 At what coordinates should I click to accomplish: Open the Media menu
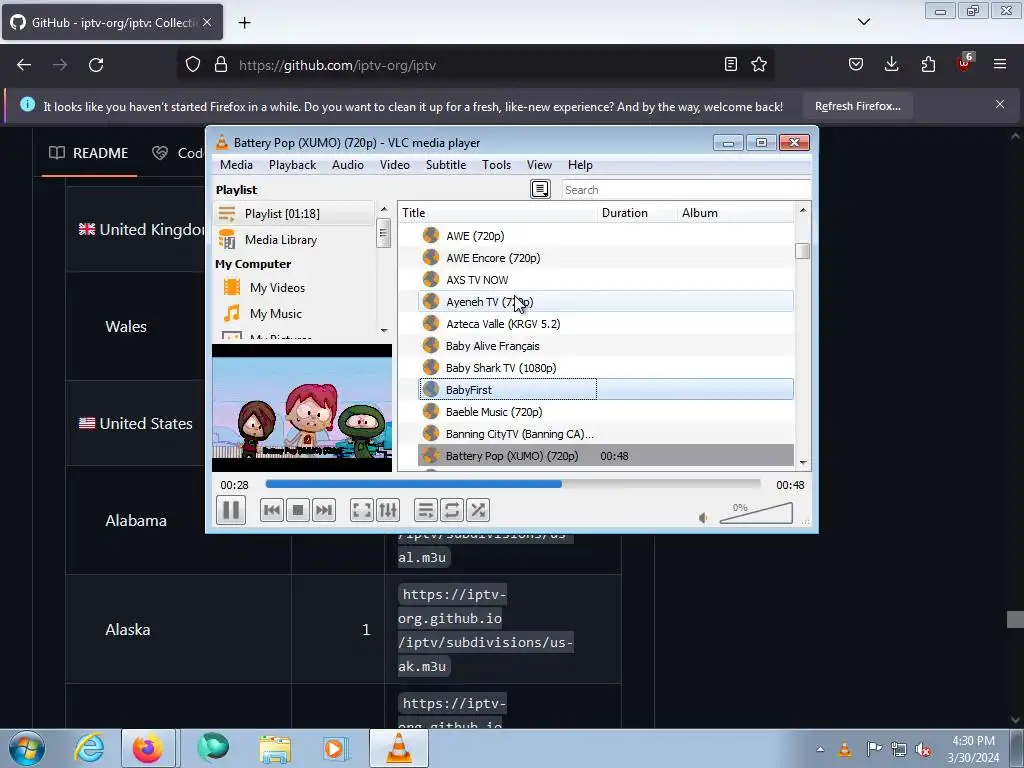[x=236, y=165]
